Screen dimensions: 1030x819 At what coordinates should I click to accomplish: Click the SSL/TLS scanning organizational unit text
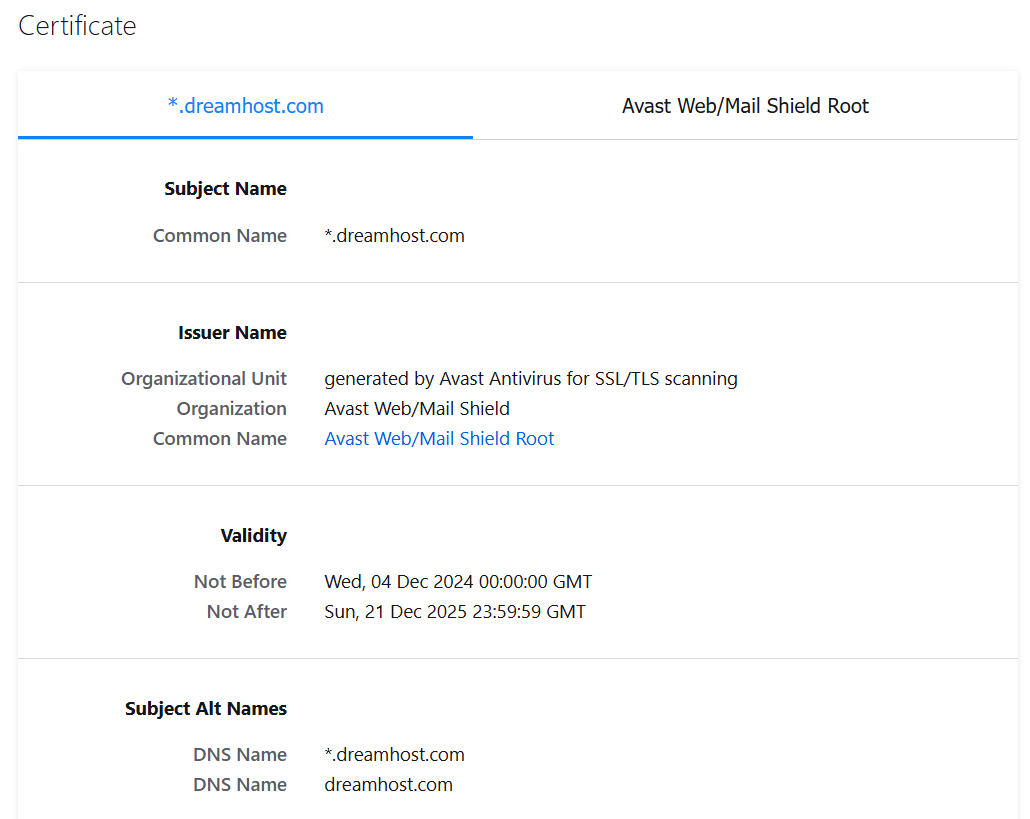[x=531, y=379]
